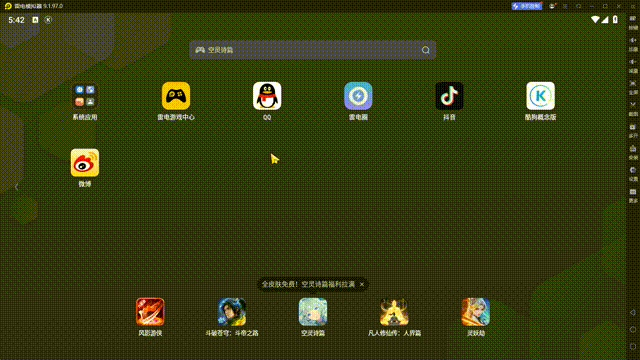Click the battery status icon

615,20
